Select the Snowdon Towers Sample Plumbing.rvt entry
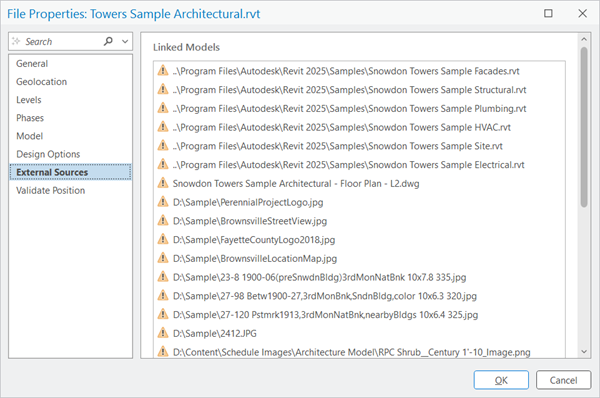 (x=349, y=109)
